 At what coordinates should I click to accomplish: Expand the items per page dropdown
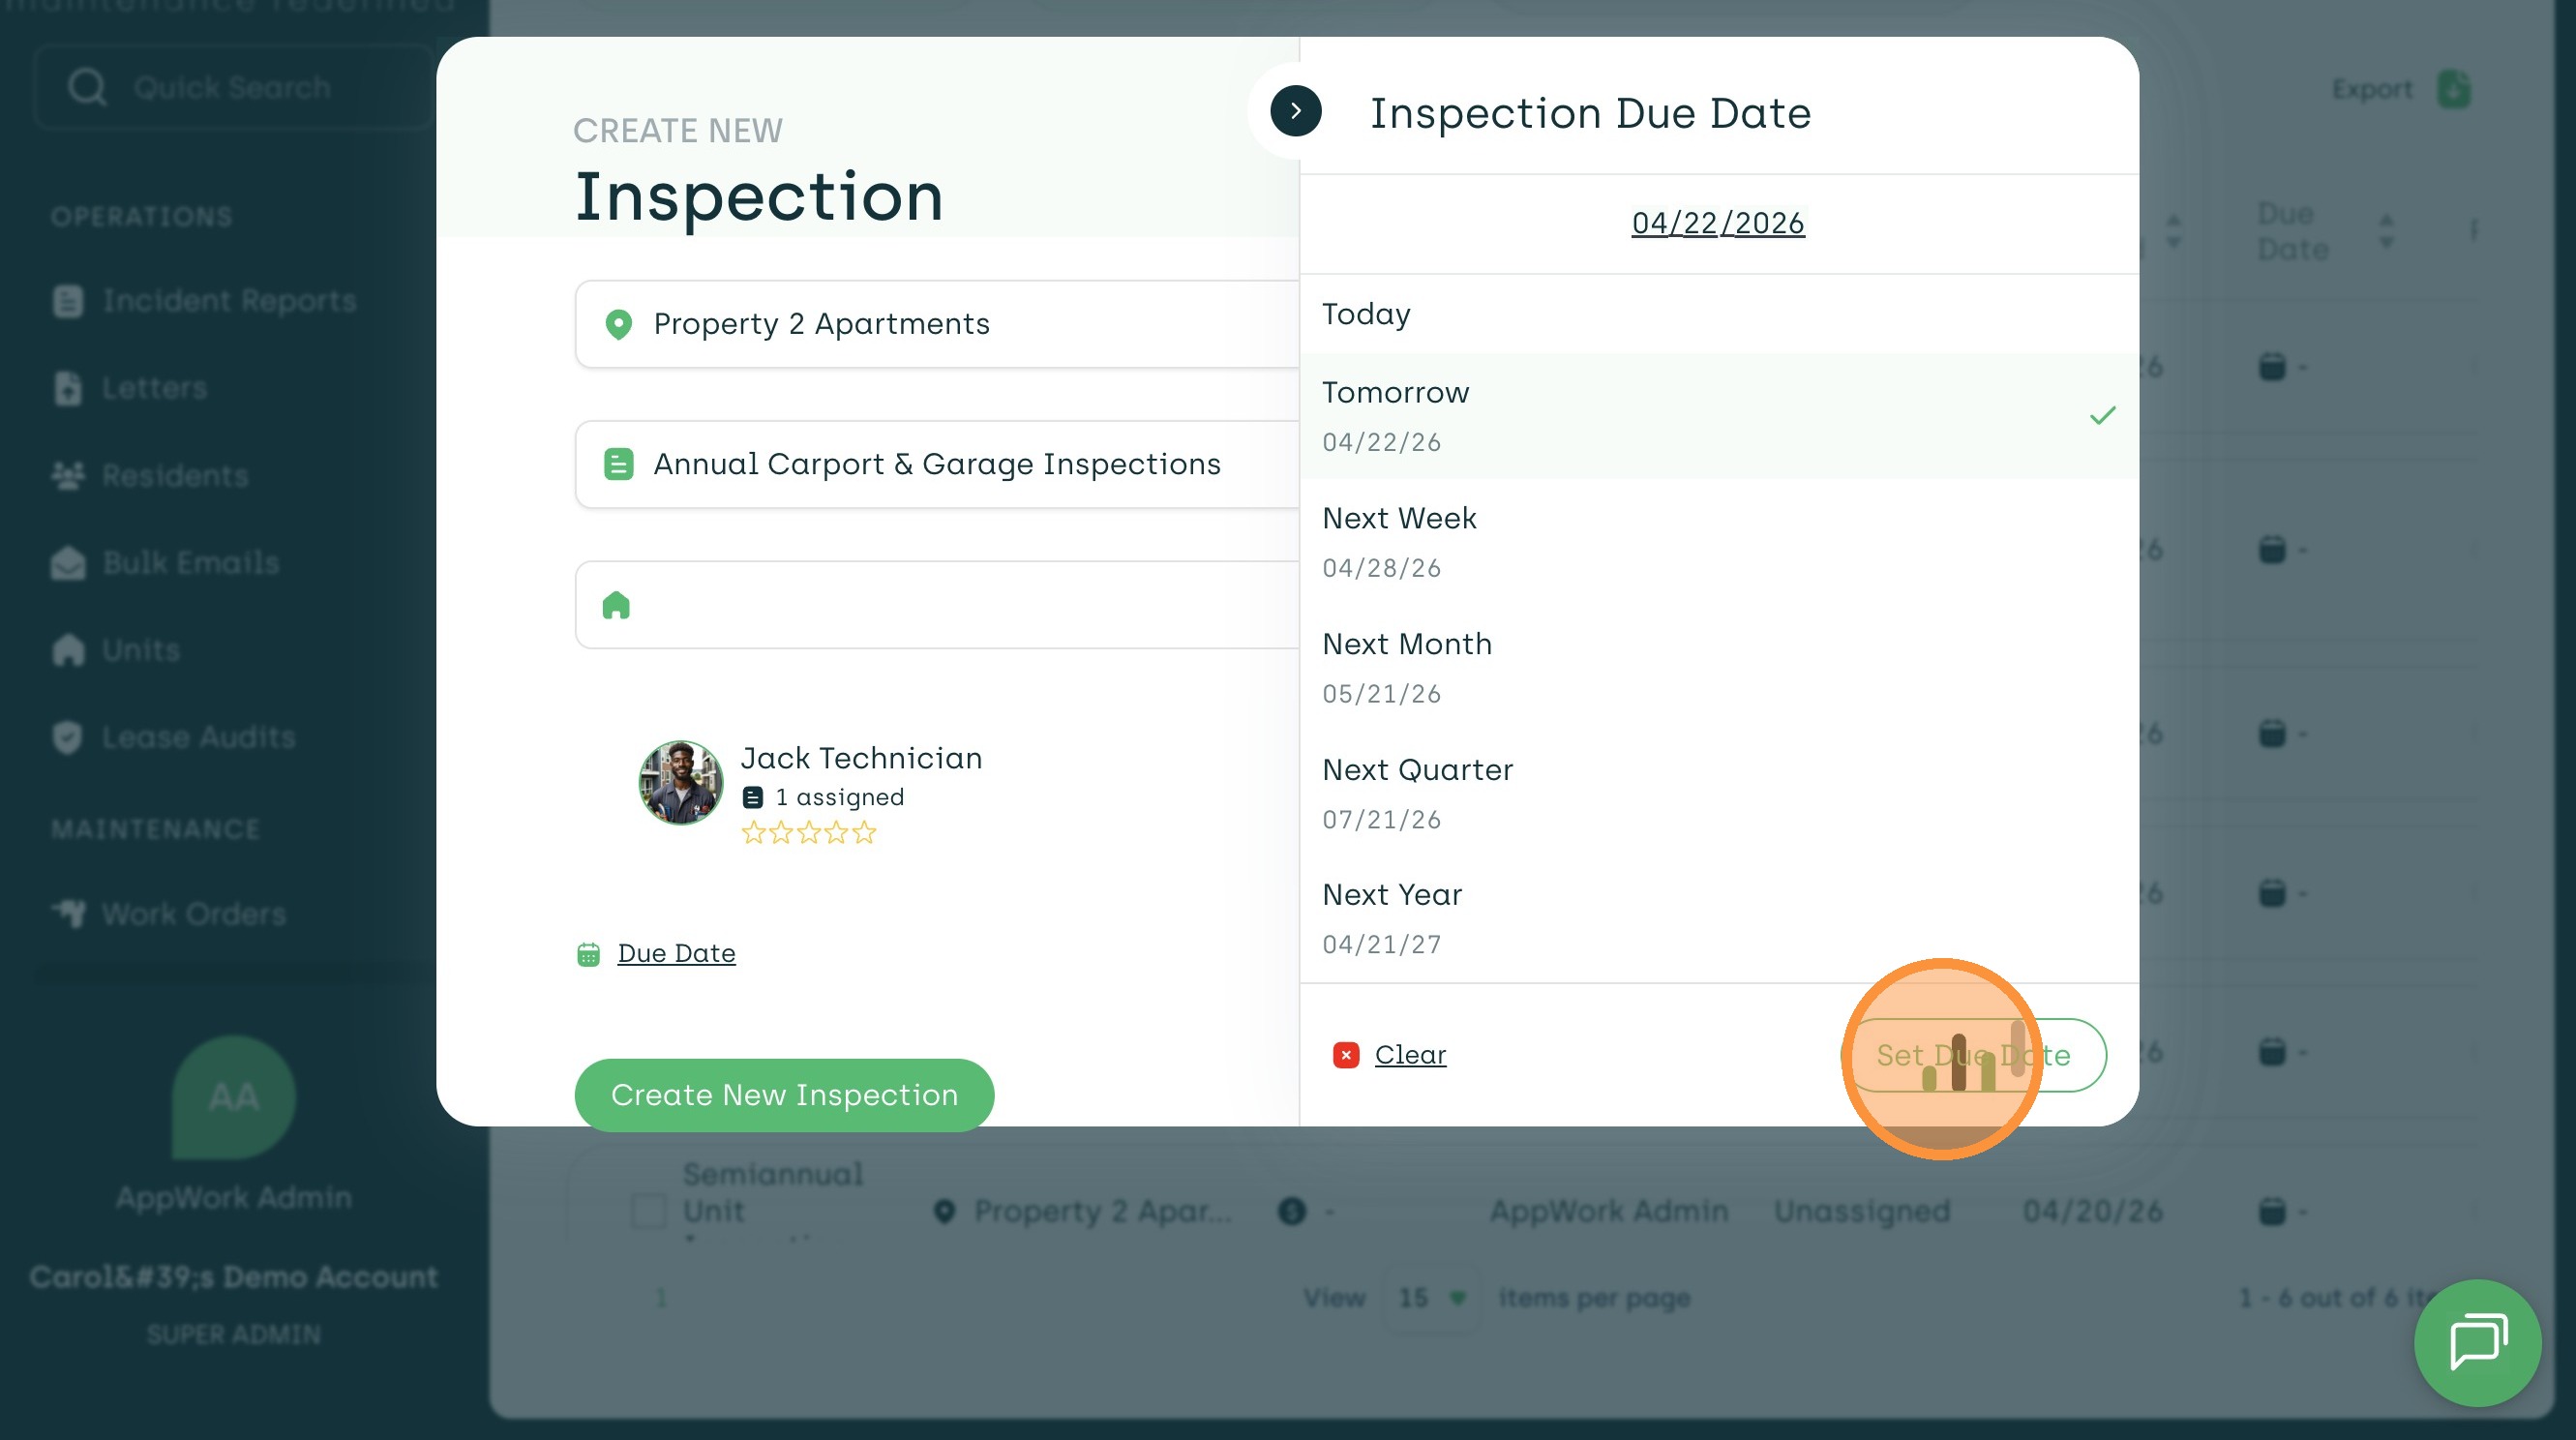[1432, 1298]
